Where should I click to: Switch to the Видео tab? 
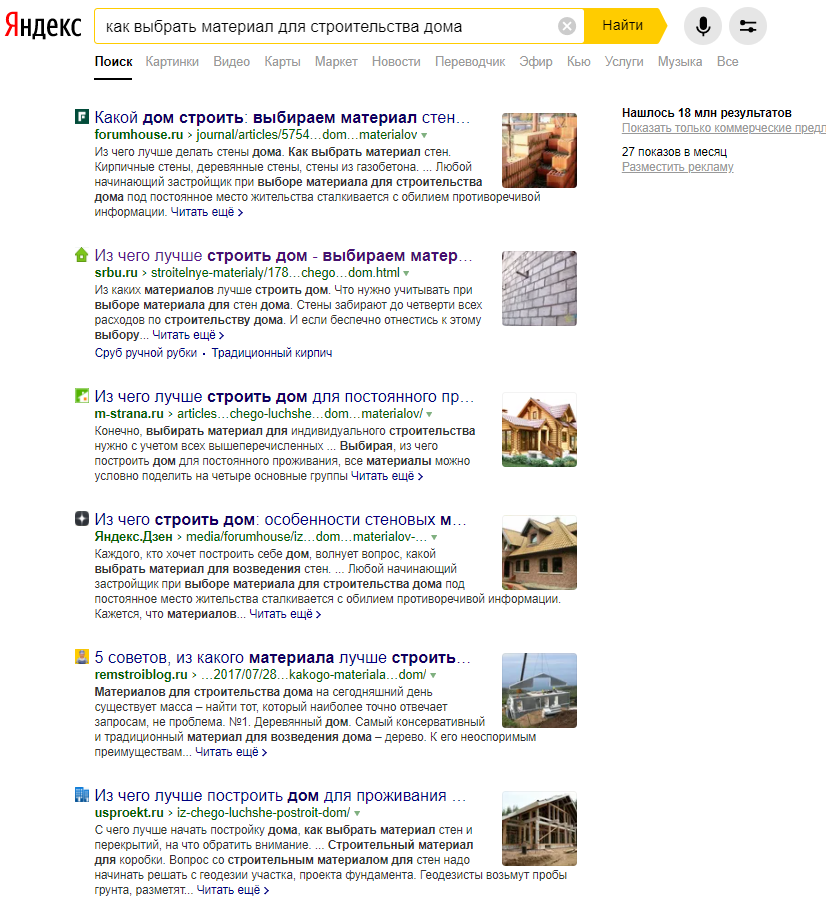point(231,62)
